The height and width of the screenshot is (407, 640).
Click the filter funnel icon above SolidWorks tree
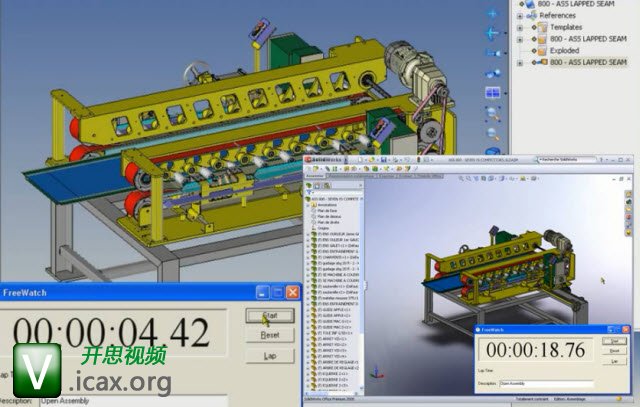(x=309, y=192)
